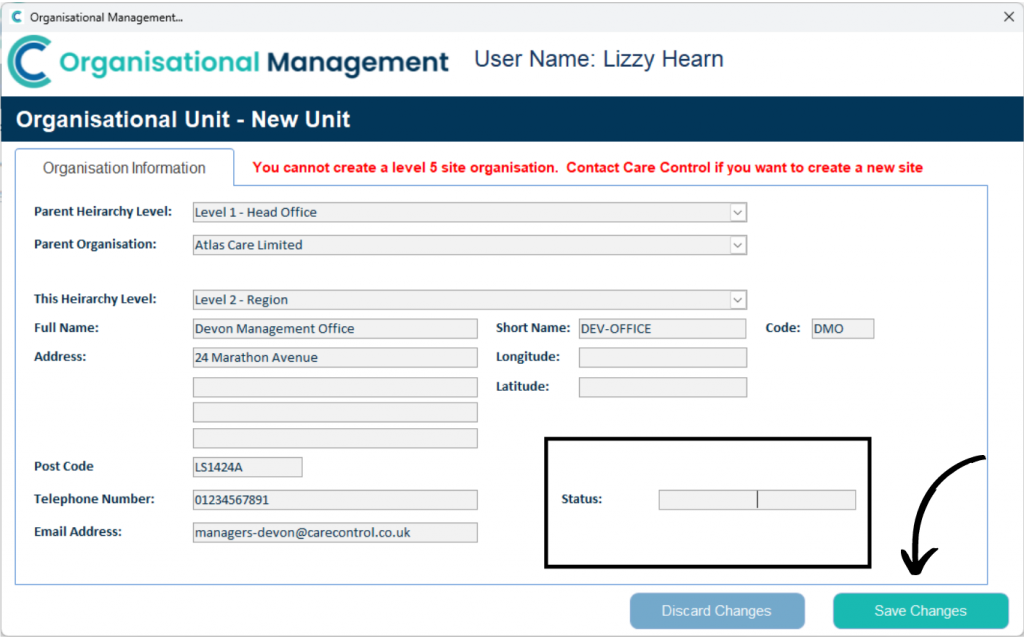Viewport: 1024px width, 637px height.
Task: Expand the Parent Heirarchy Level dropdown arrow
Action: point(737,212)
